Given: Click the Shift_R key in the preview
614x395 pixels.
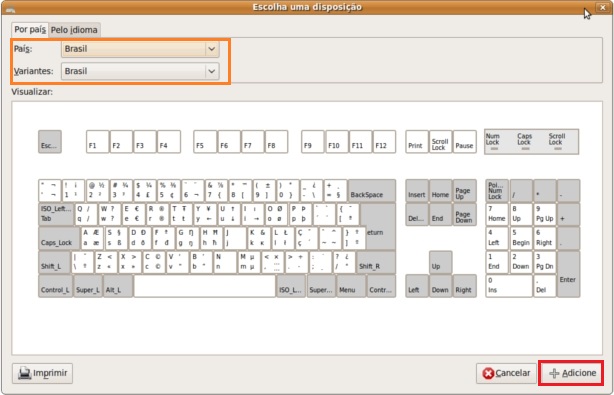Looking at the screenshot, I should pos(376,262).
